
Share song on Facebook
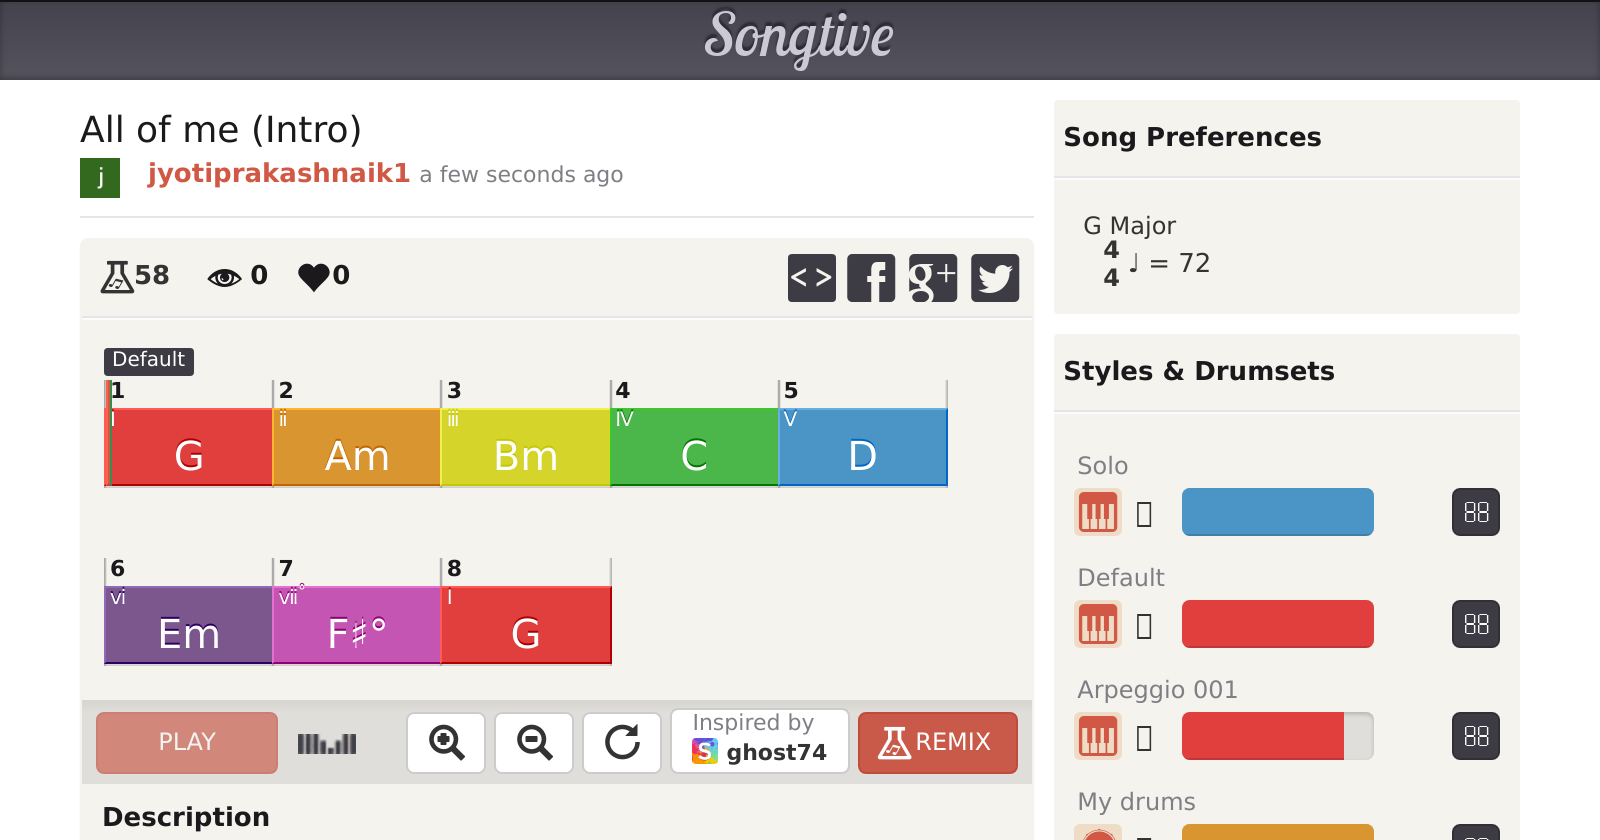(x=871, y=277)
